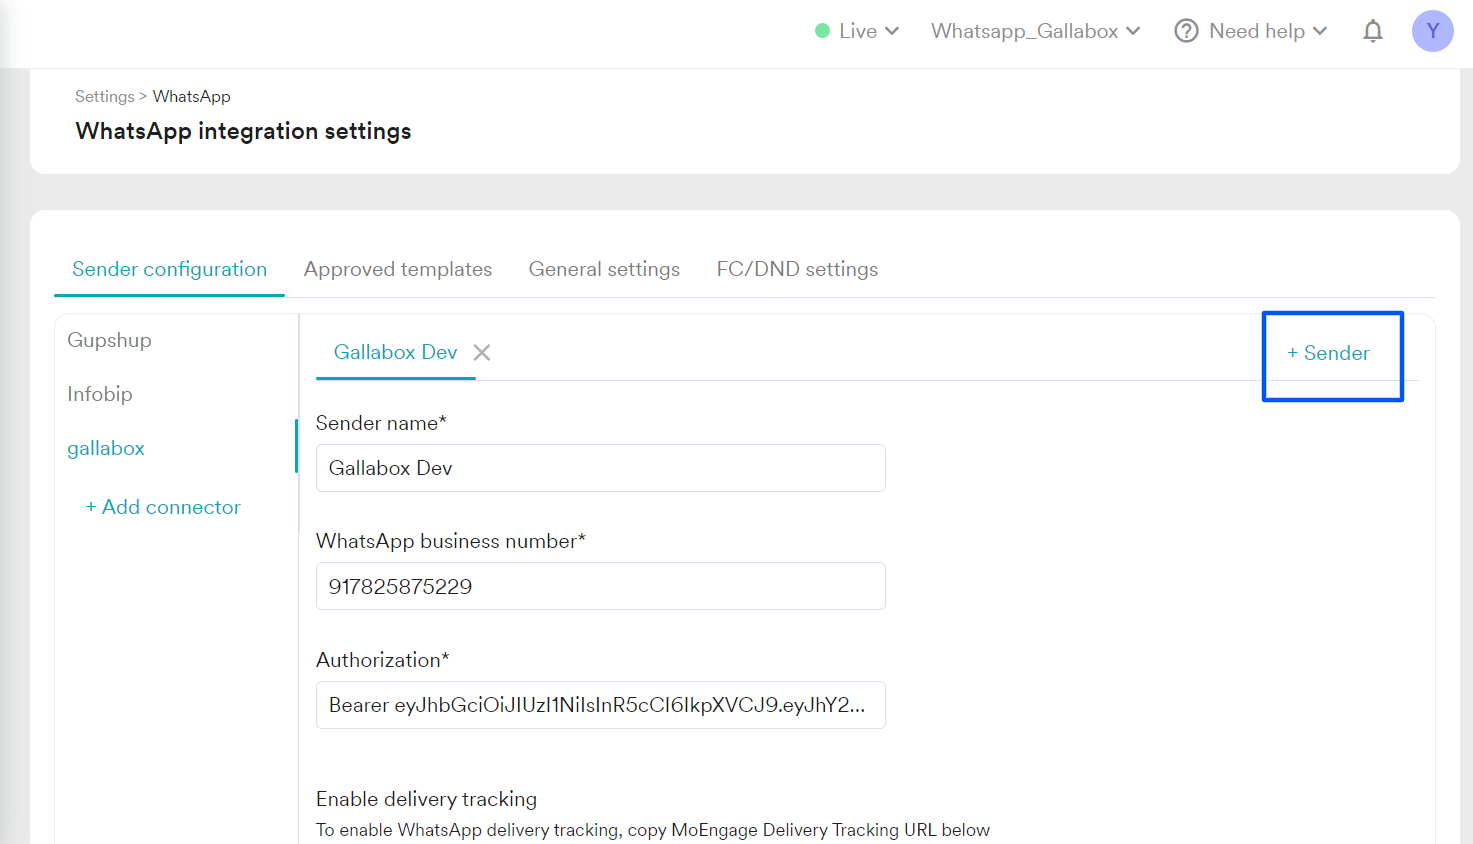Viewport: 1473px width, 844px height.
Task: Select the Sender configuration tab
Action: coord(169,269)
